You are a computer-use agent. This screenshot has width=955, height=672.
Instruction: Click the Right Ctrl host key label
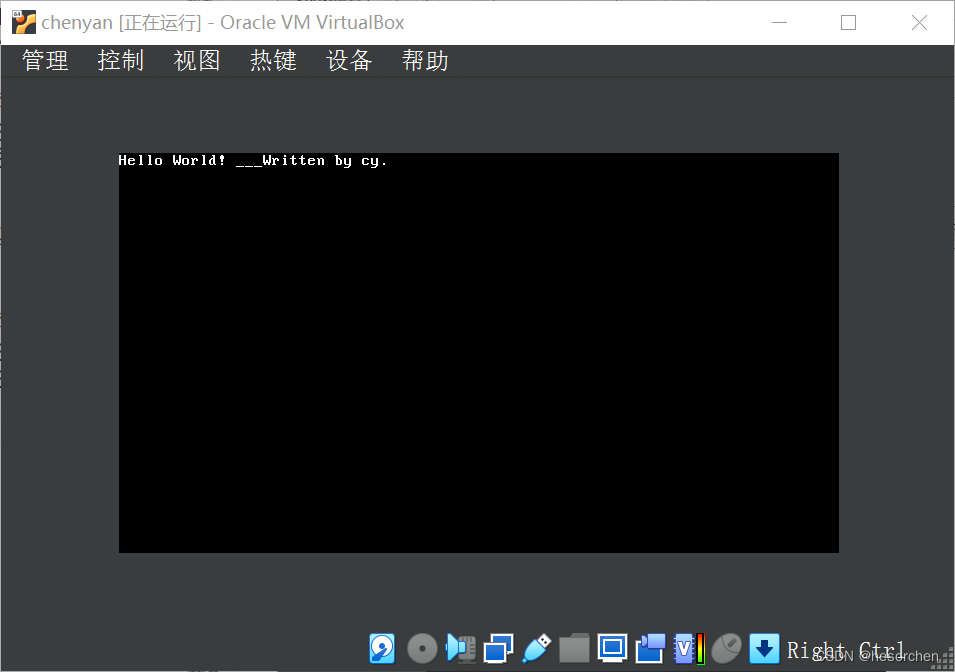(x=845, y=650)
